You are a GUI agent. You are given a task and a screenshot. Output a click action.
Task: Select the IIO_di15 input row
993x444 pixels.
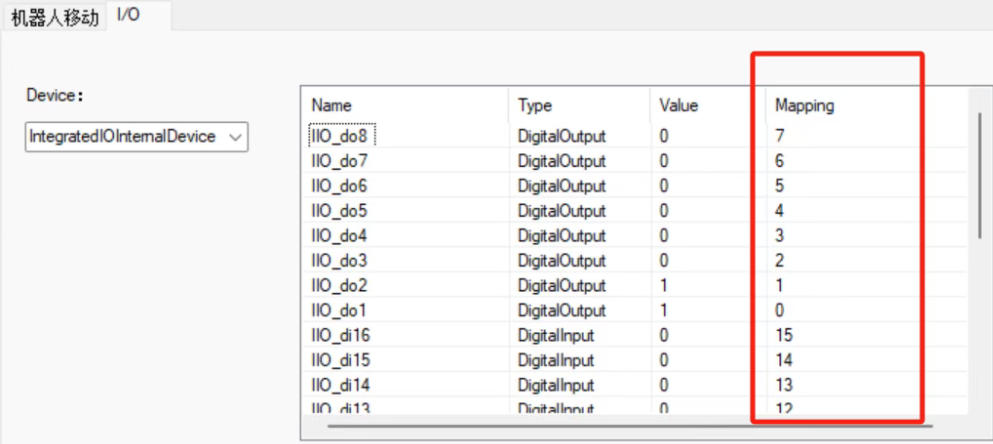(342, 360)
